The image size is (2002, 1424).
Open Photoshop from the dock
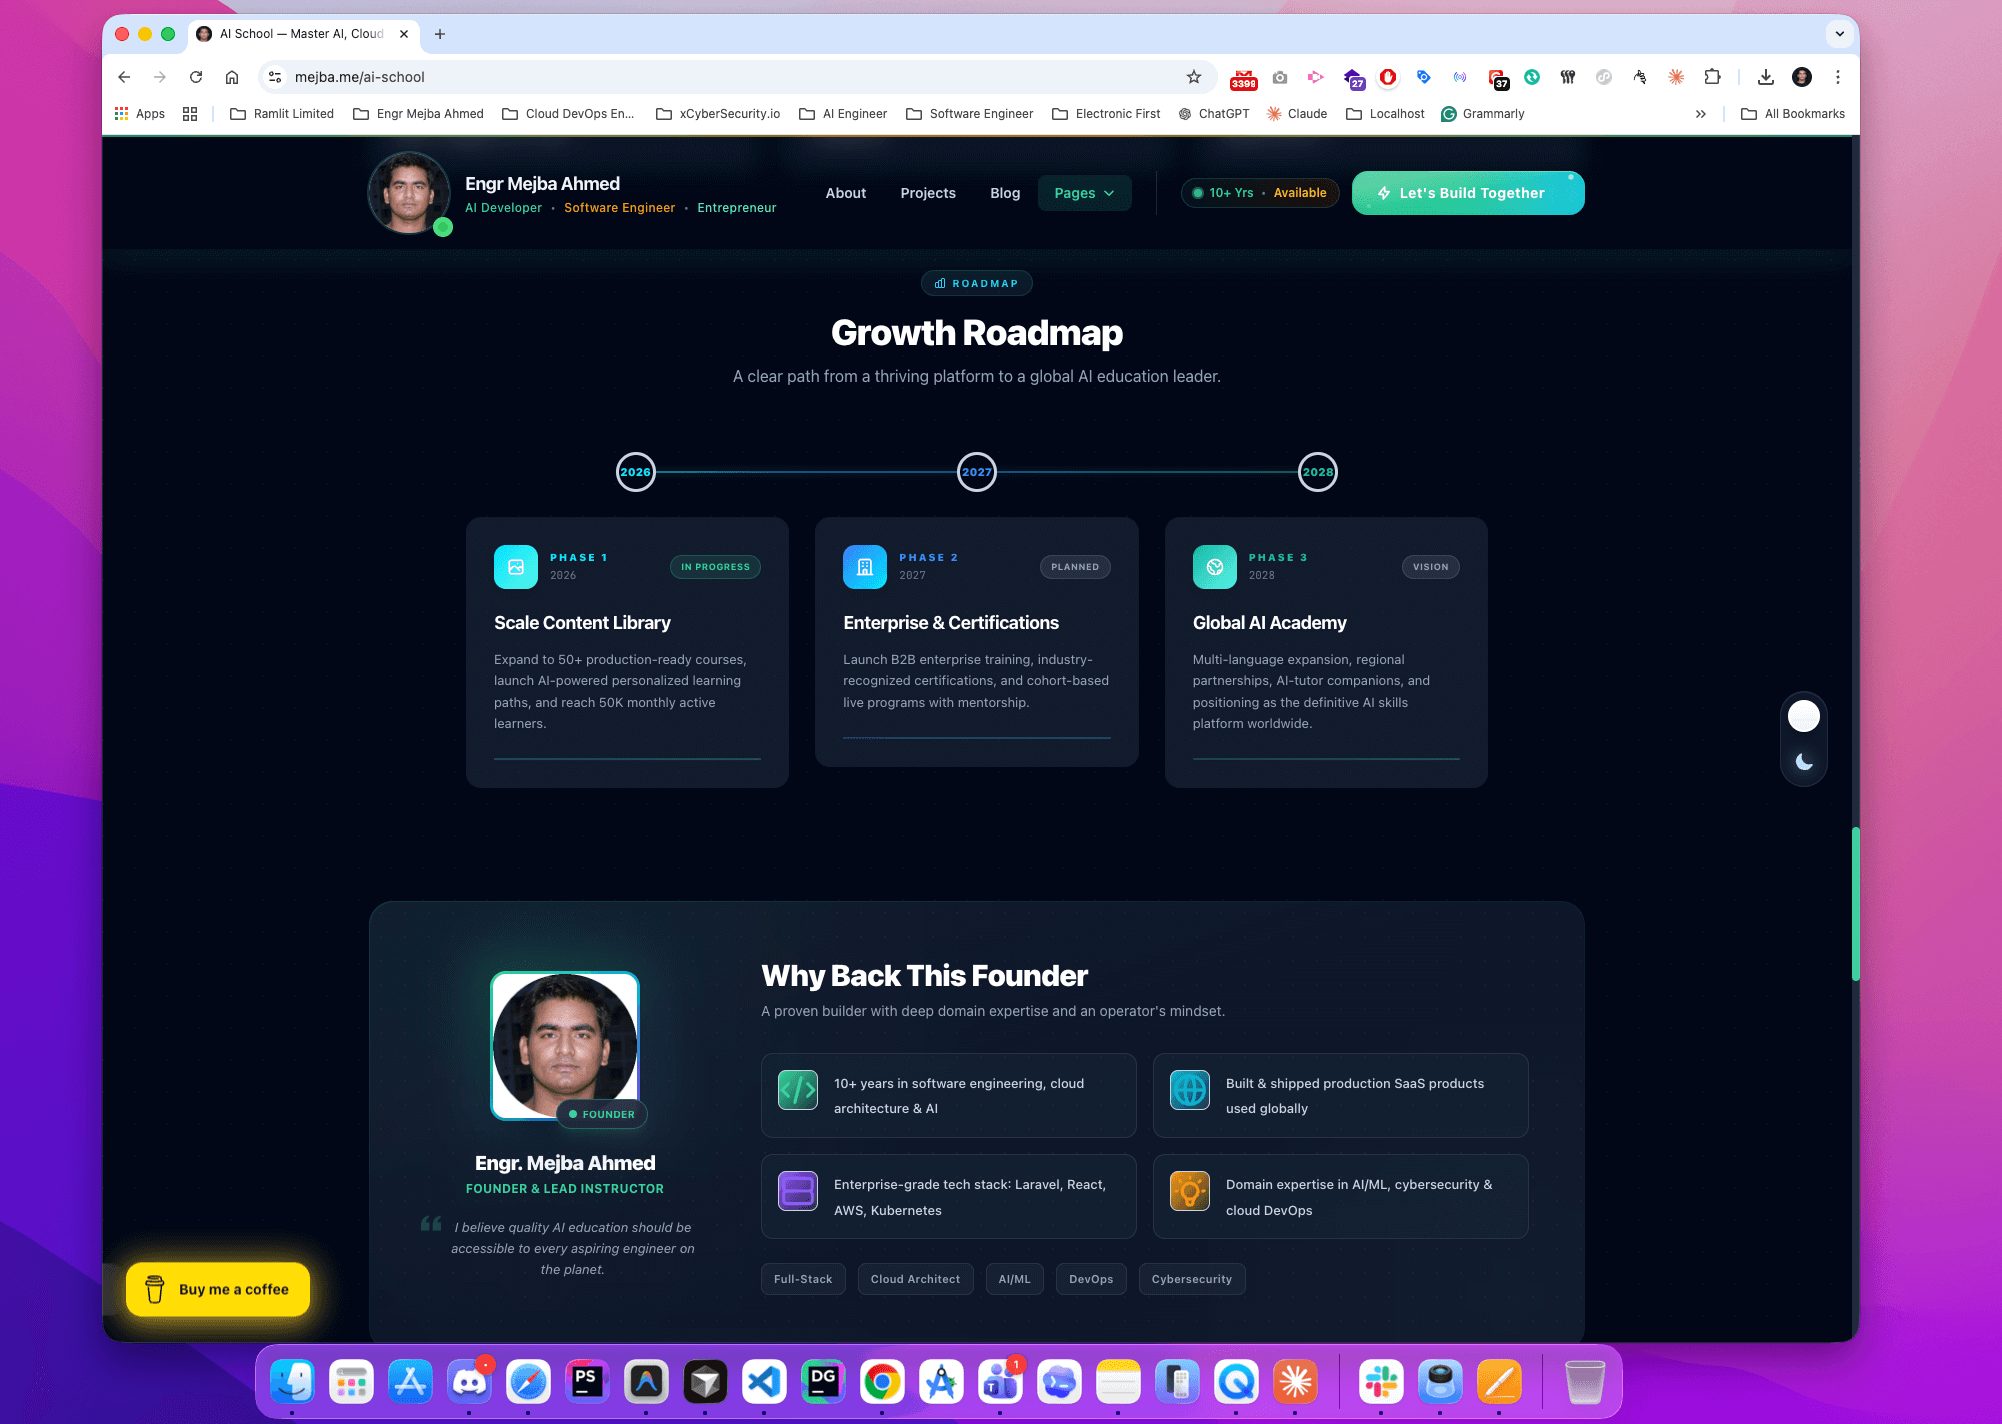click(x=587, y=1382)
